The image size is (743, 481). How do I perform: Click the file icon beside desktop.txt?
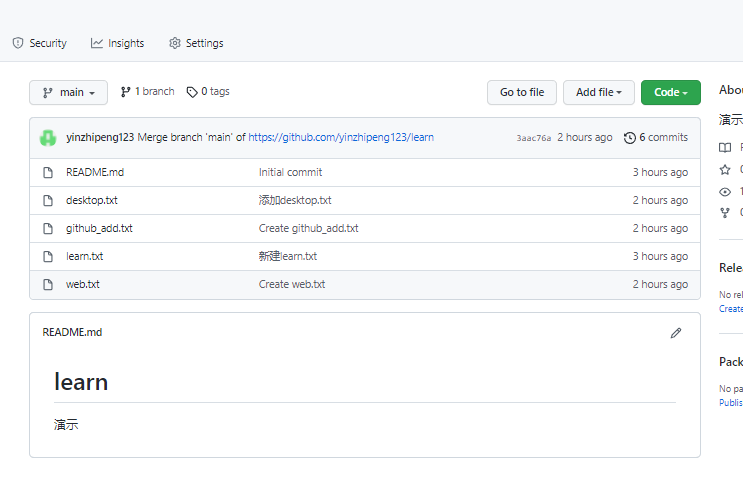click(x=48, y=200)
